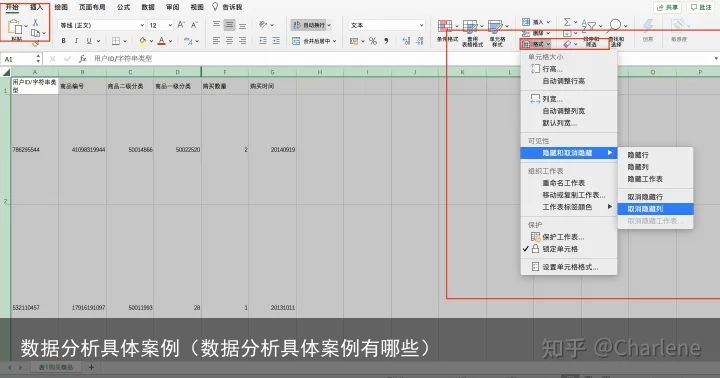Image resolution: width=720 pixels, height=378 pixels.
Task: Apply percent style with % icon
Action: point(373,41)
